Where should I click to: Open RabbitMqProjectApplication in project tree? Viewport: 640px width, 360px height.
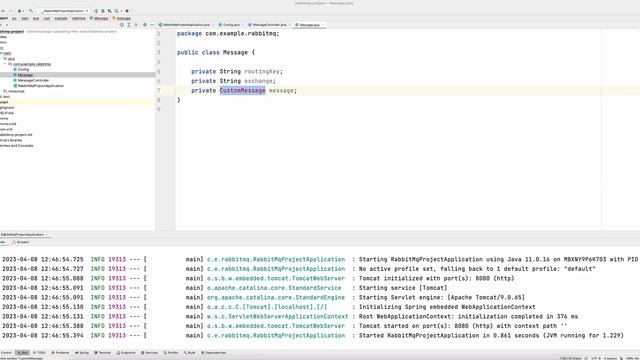[x=40, y=86]
